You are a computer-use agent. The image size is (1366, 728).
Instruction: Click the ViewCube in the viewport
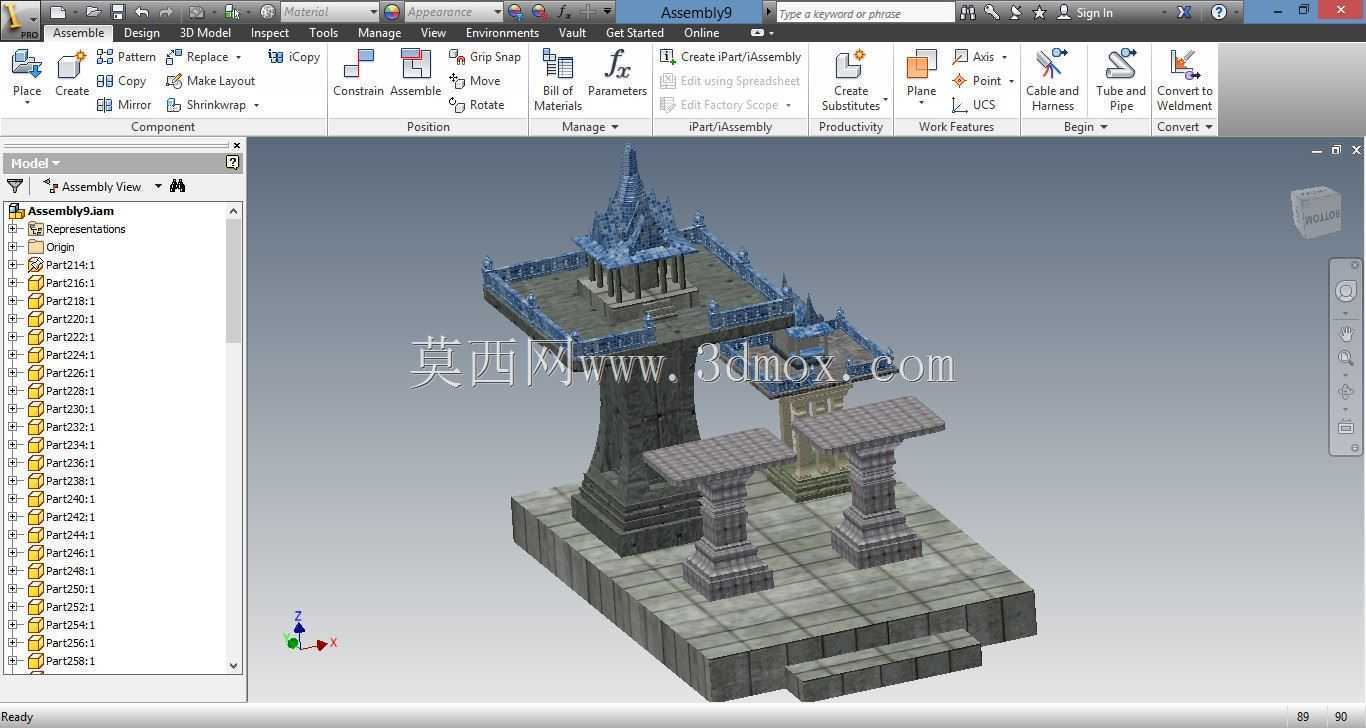(1316, 210)
